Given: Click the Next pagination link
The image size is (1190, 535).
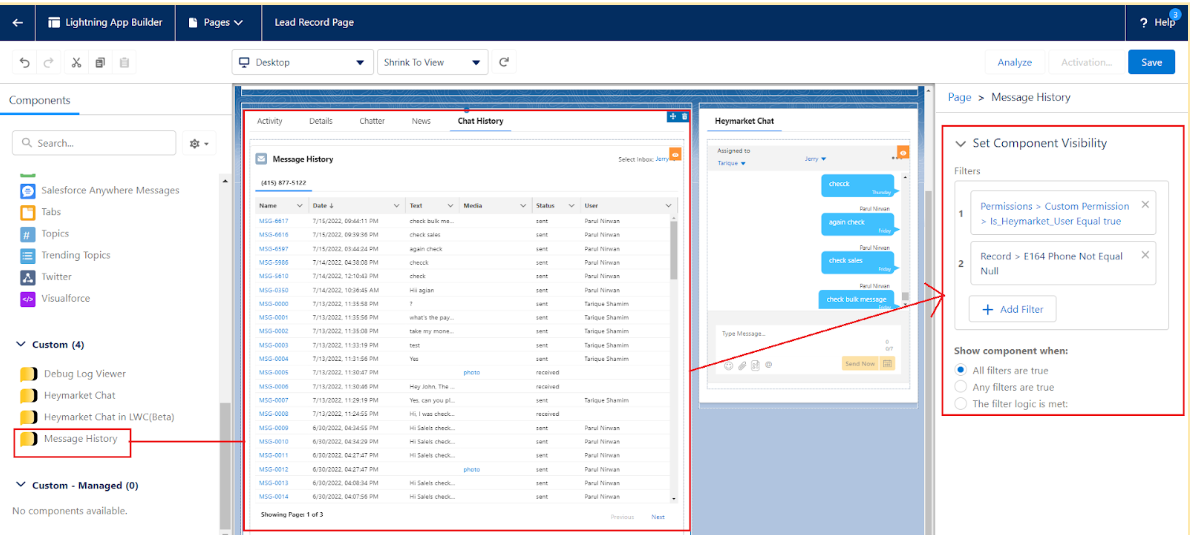Looking at the screenshot, I should click(x=658, y=517).
